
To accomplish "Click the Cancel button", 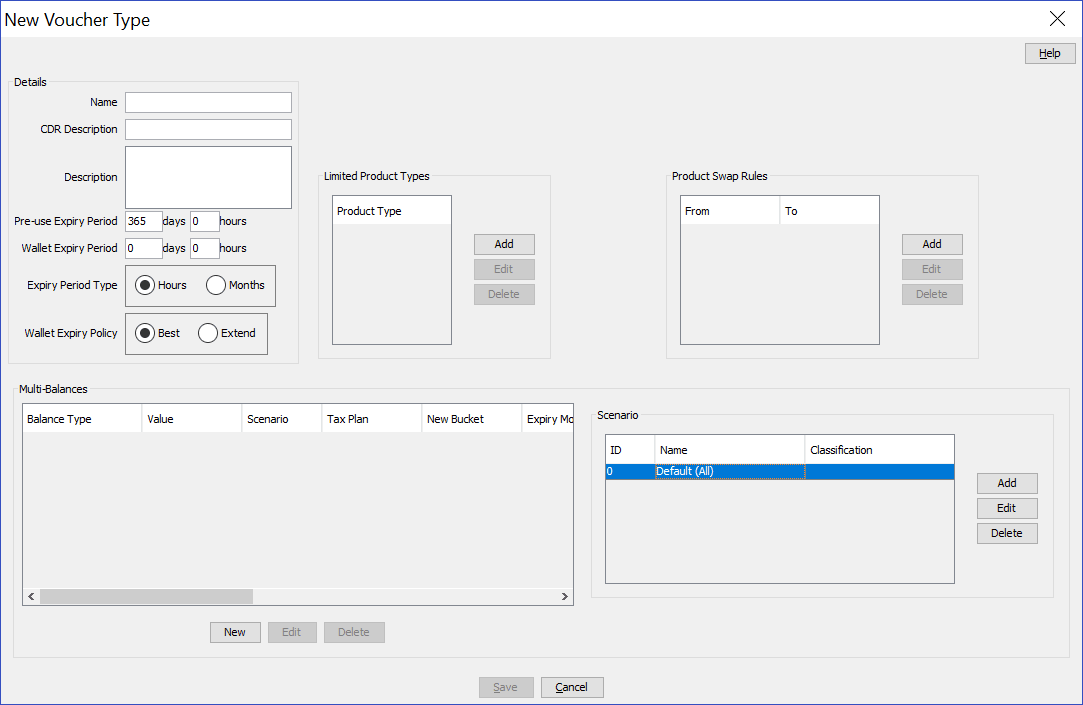I will click(x=571, y=687).
